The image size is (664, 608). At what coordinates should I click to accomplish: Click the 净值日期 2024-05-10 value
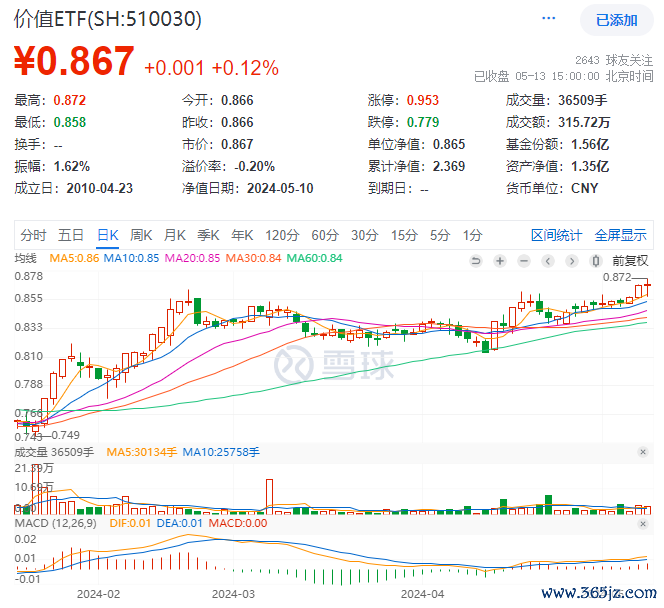(280, 188)
